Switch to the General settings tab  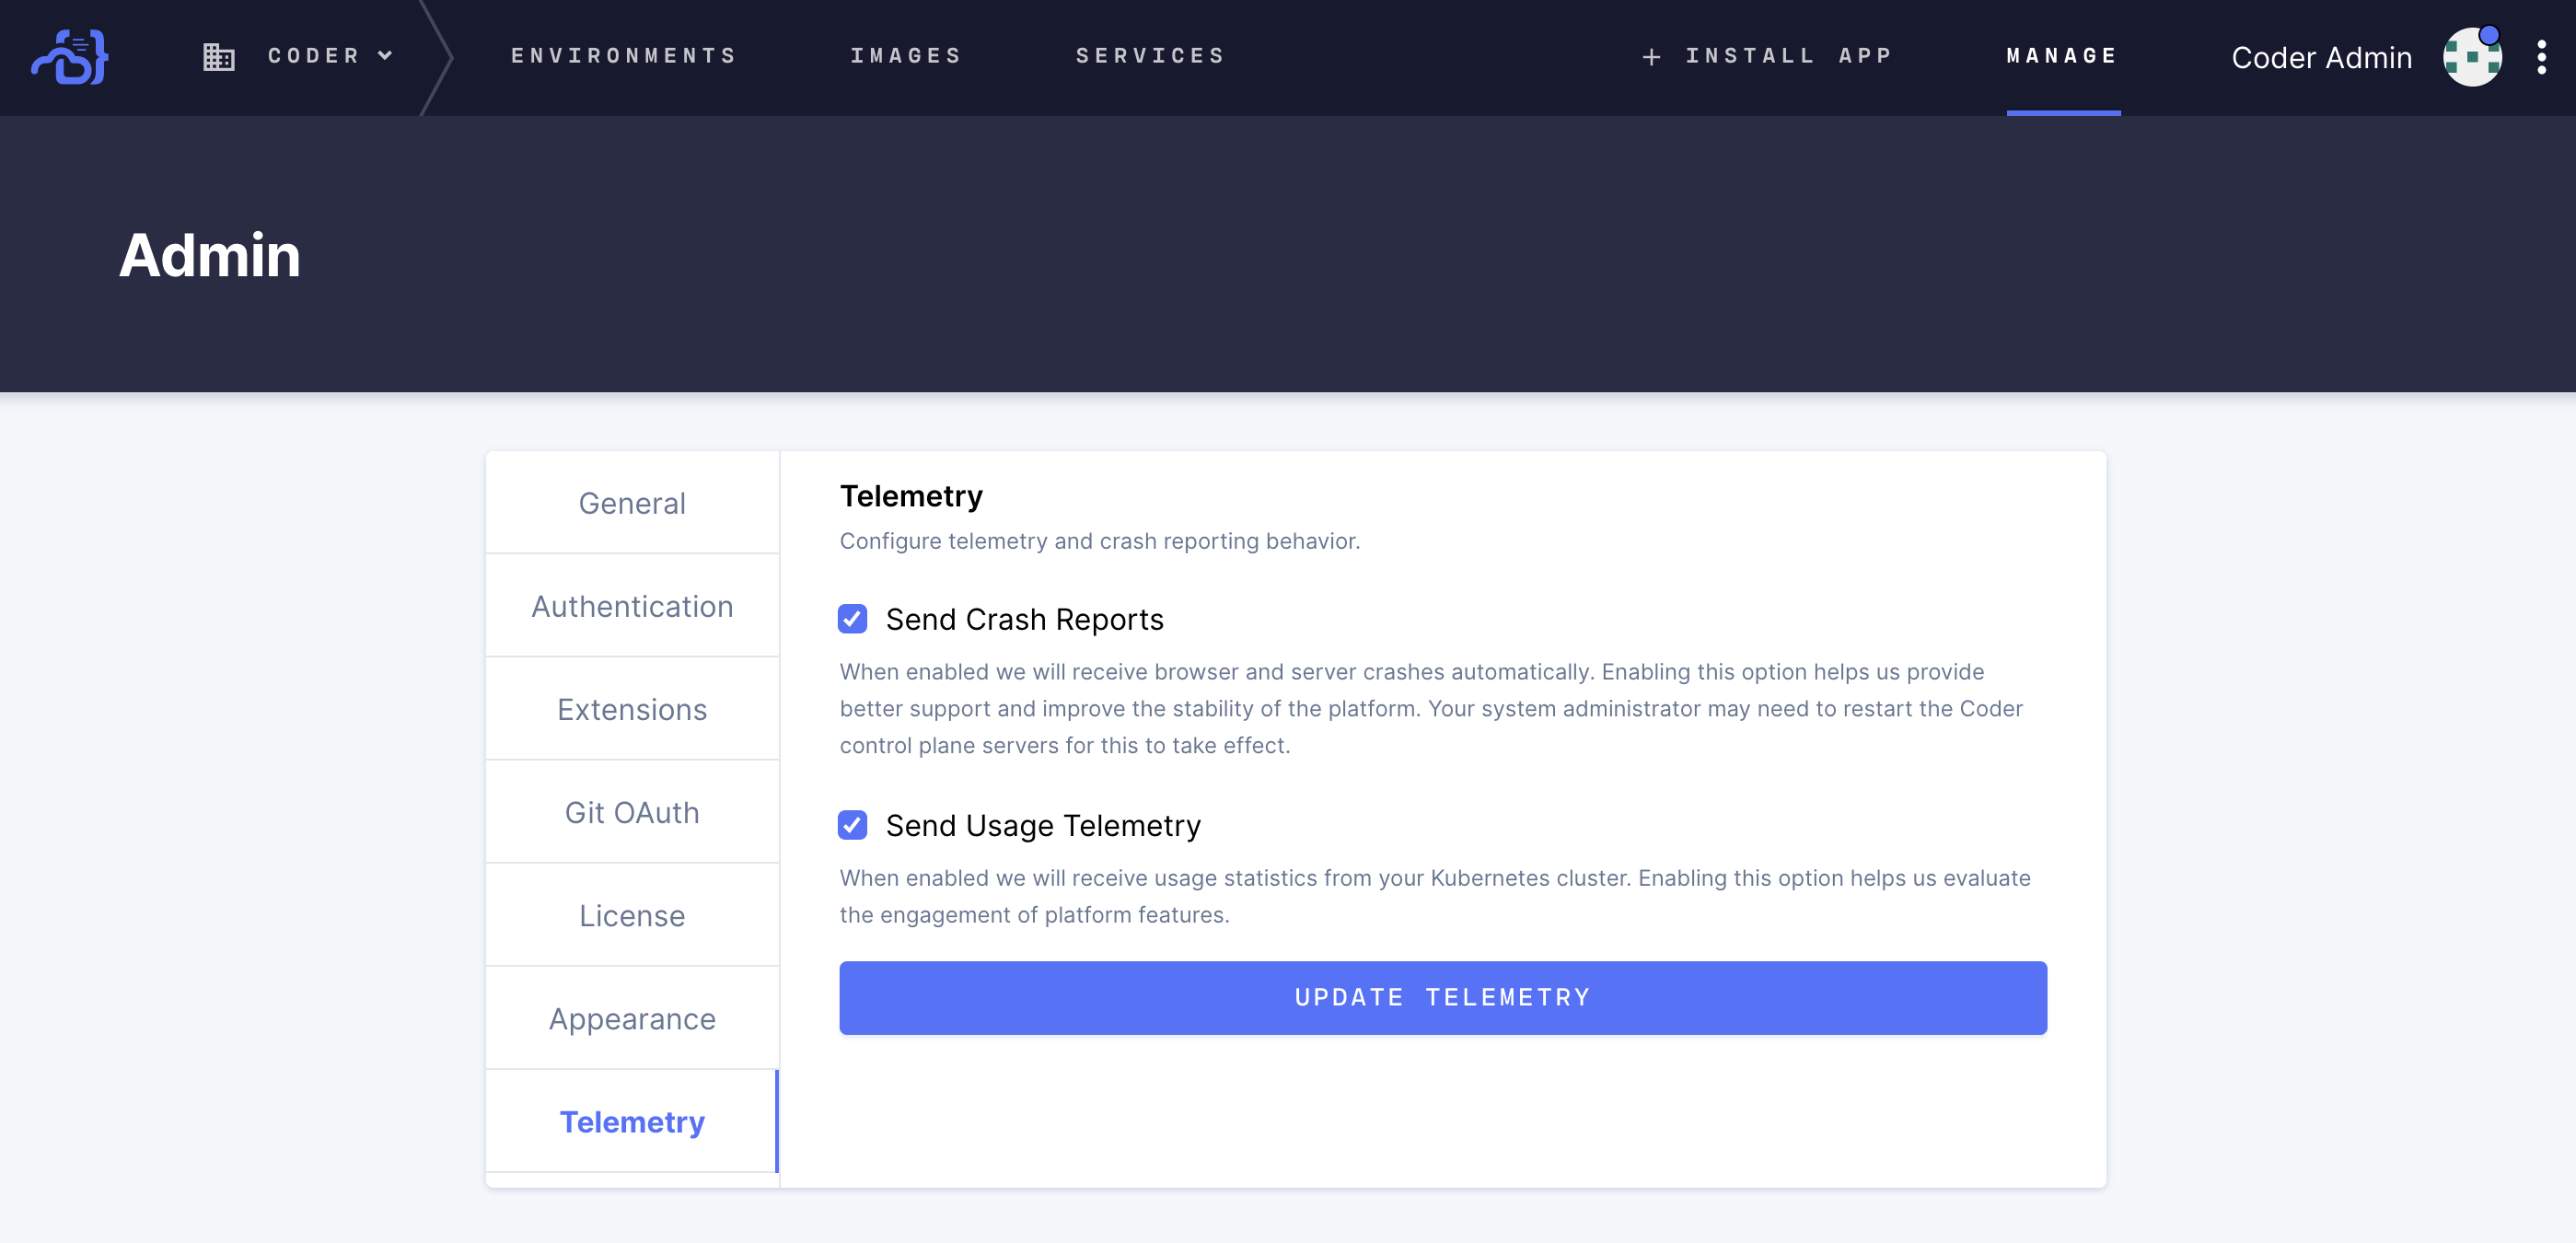(632, 503)
